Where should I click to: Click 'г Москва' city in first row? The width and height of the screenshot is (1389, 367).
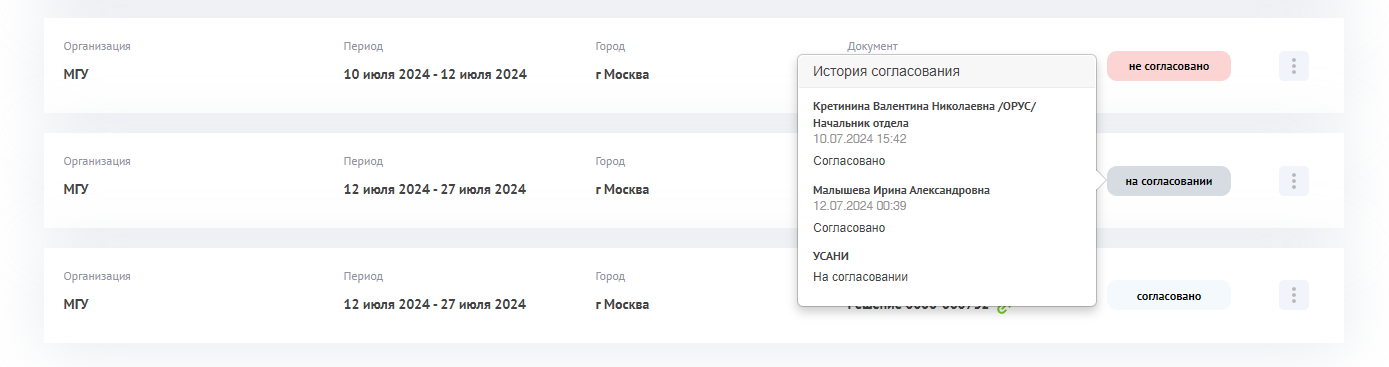coord(622,74)
